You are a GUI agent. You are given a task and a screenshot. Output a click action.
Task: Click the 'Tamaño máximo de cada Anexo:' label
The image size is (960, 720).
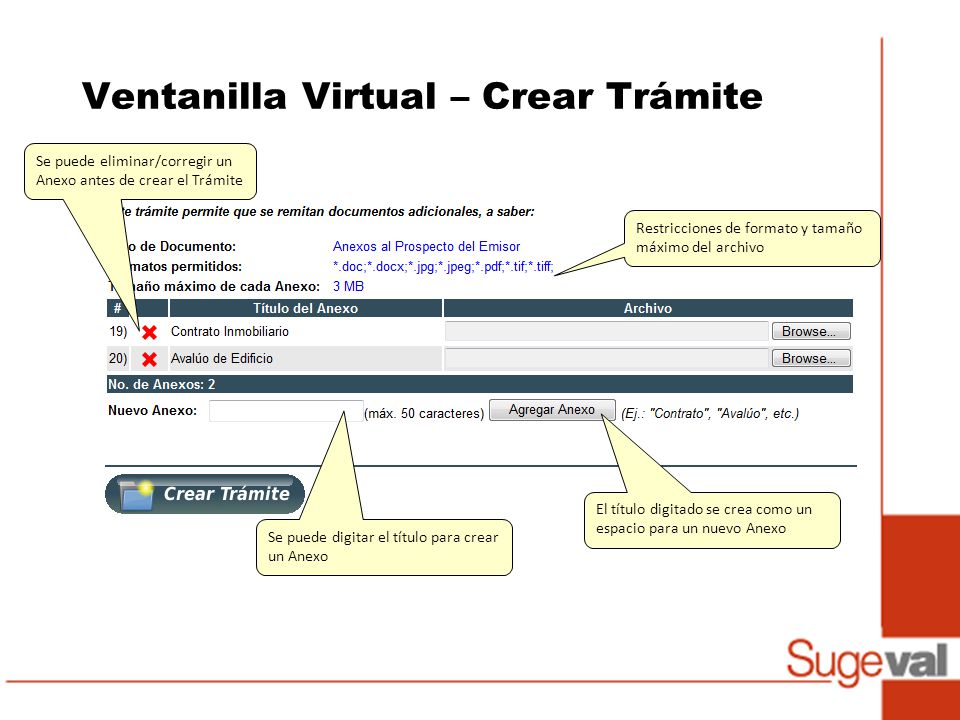click(x=214, y=286)
